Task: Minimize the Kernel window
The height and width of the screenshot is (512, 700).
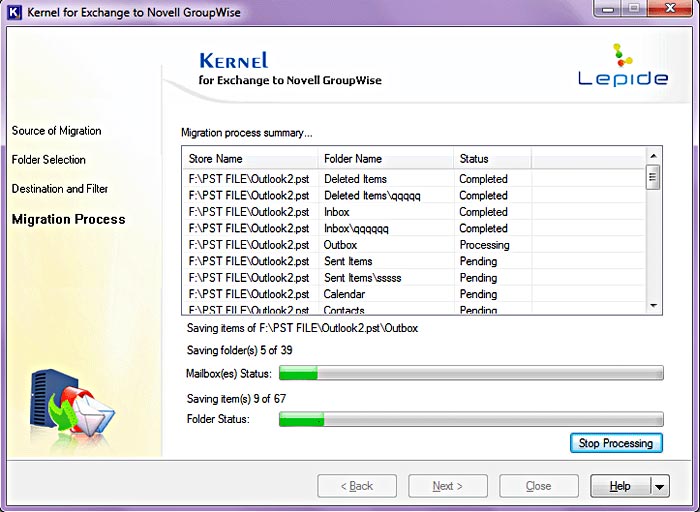Action: (x=608, y=8)
